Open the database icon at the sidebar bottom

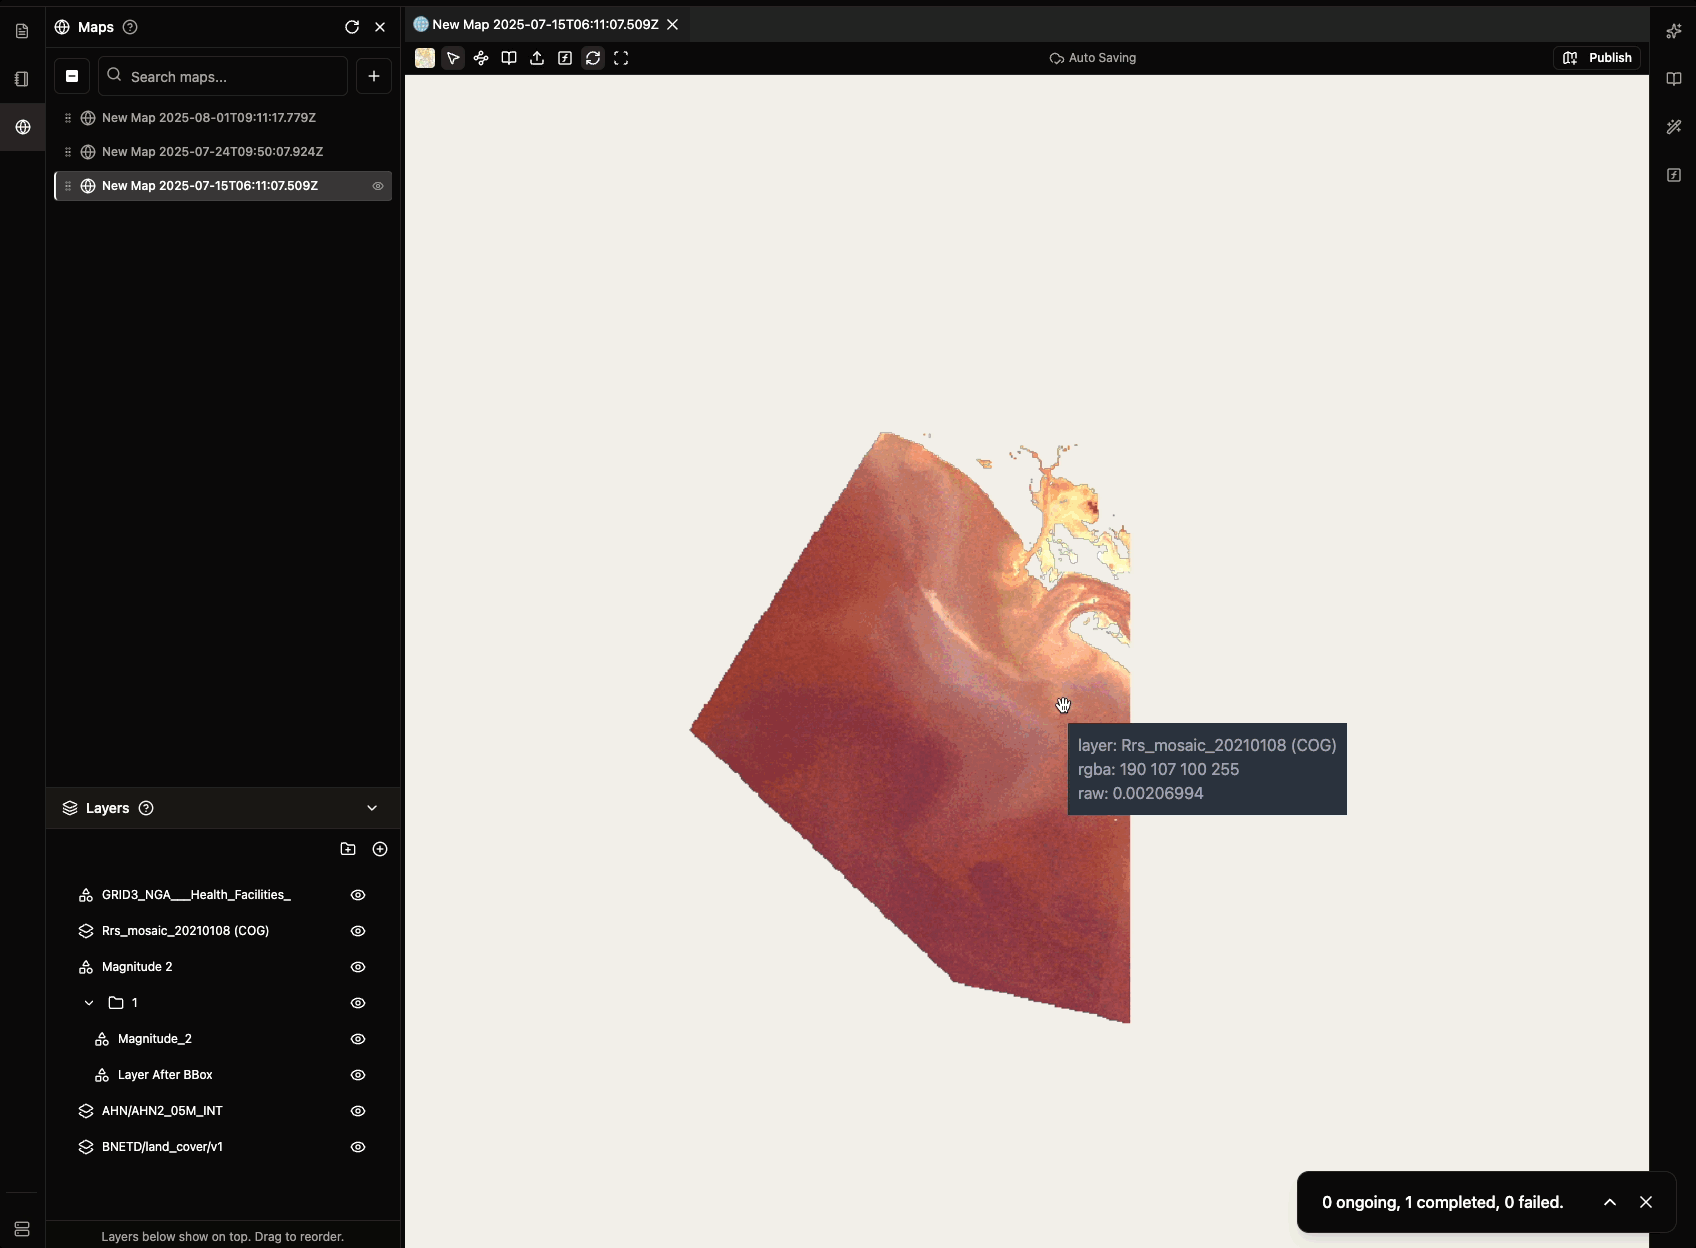[x=22, y=1229]
